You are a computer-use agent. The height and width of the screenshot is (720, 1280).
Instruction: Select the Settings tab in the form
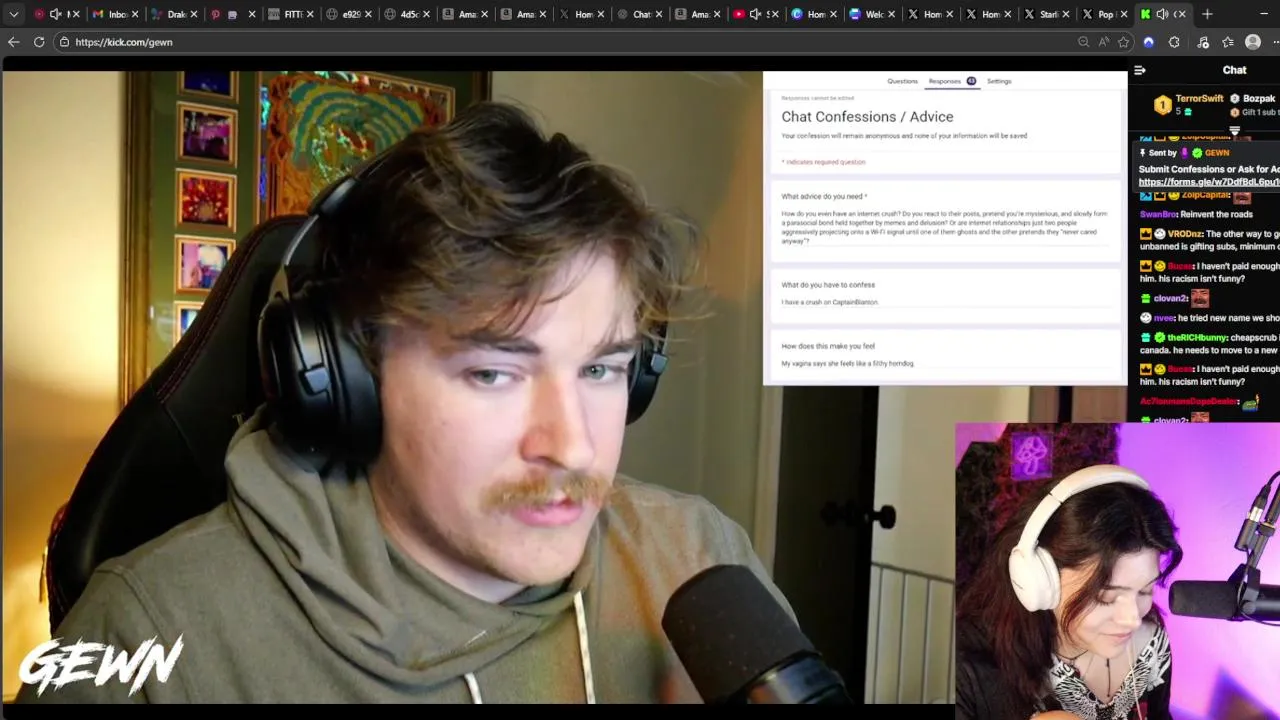point(999,81)
